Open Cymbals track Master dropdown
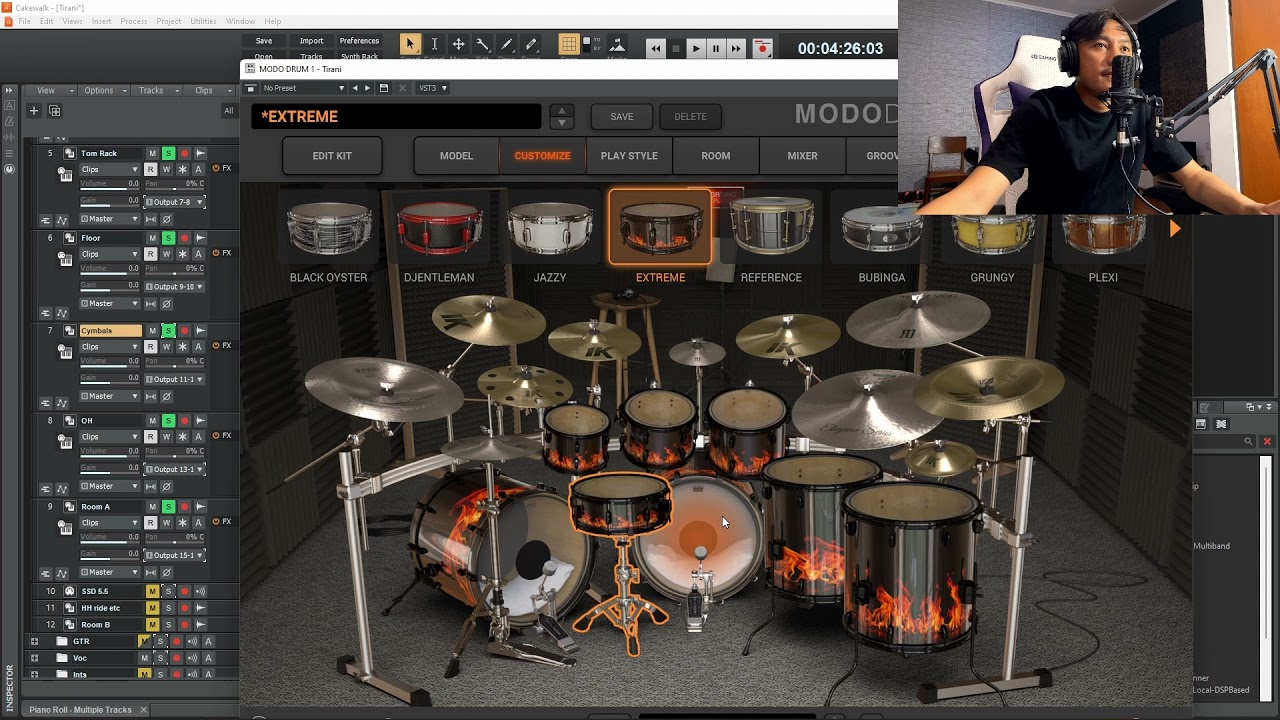1280x720 pixels. click(x=108, y=396)
